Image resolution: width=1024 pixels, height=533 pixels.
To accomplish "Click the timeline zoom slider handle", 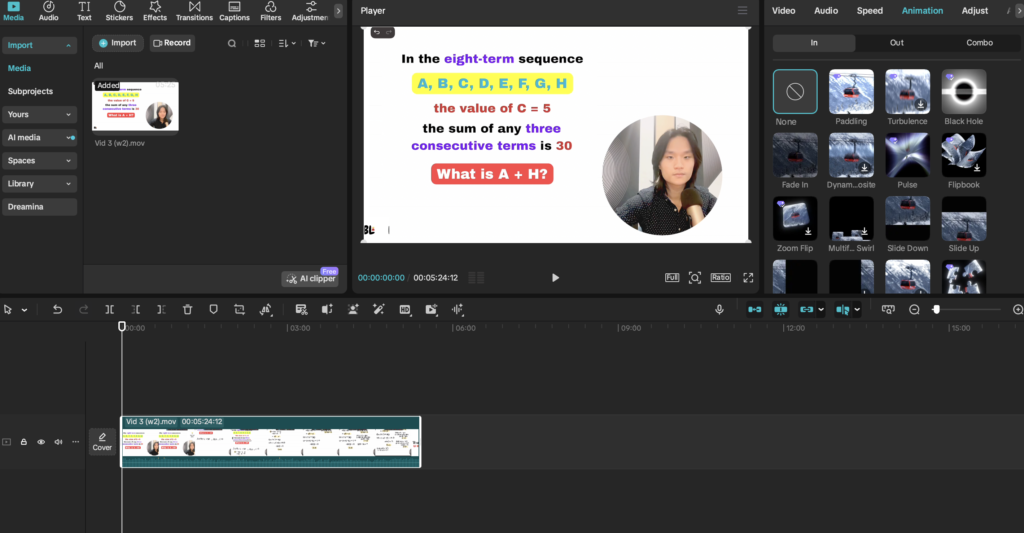I will point(936,310).
